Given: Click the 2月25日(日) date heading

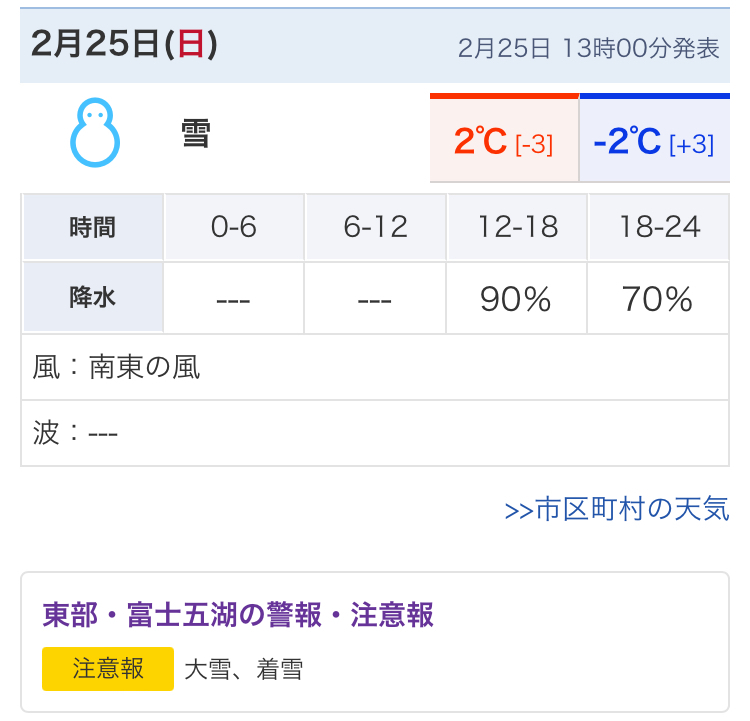Looking at the screenshot, I should point(124,45).
